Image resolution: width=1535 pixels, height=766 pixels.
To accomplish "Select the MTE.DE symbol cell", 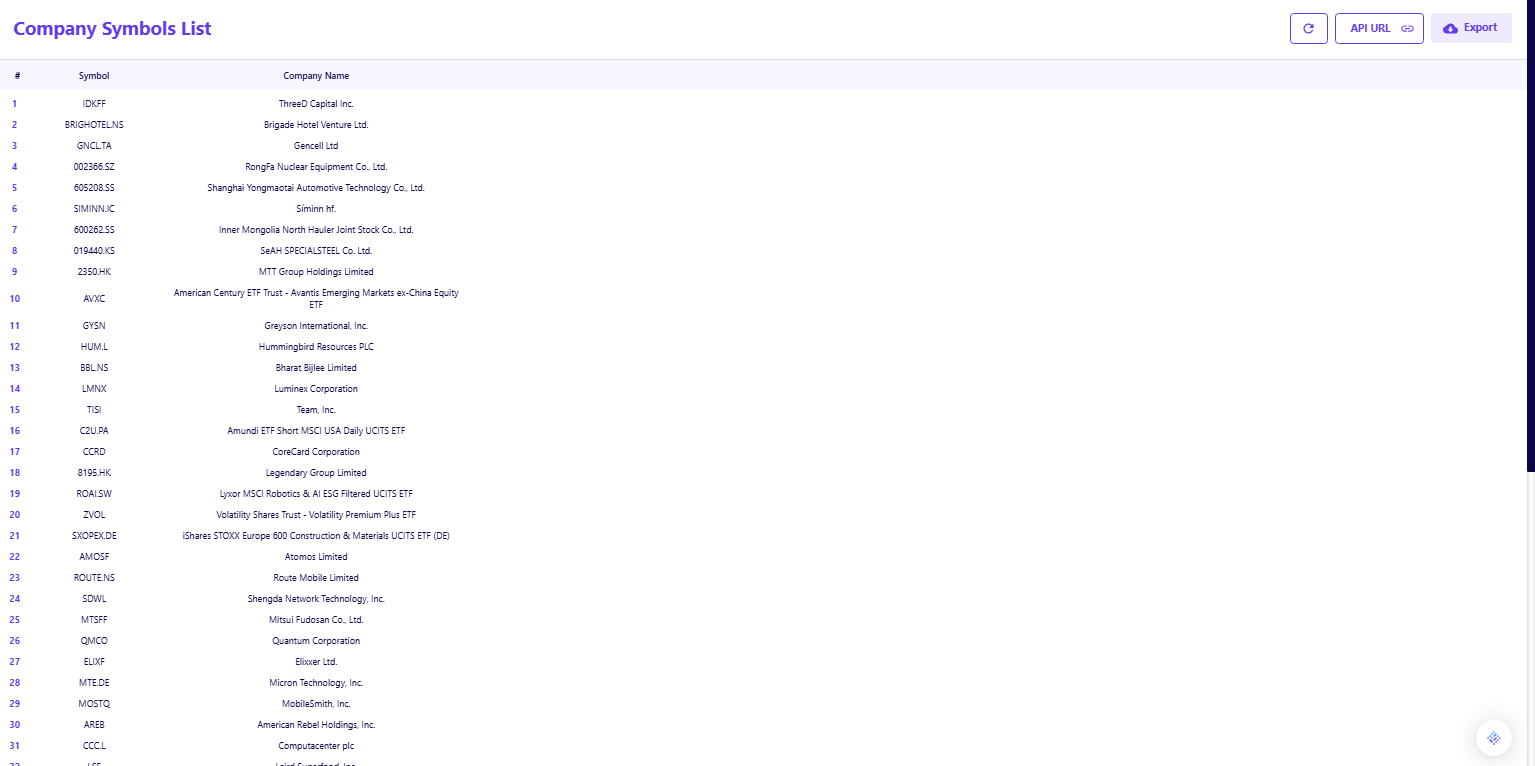I will click(x=94, y=683).
